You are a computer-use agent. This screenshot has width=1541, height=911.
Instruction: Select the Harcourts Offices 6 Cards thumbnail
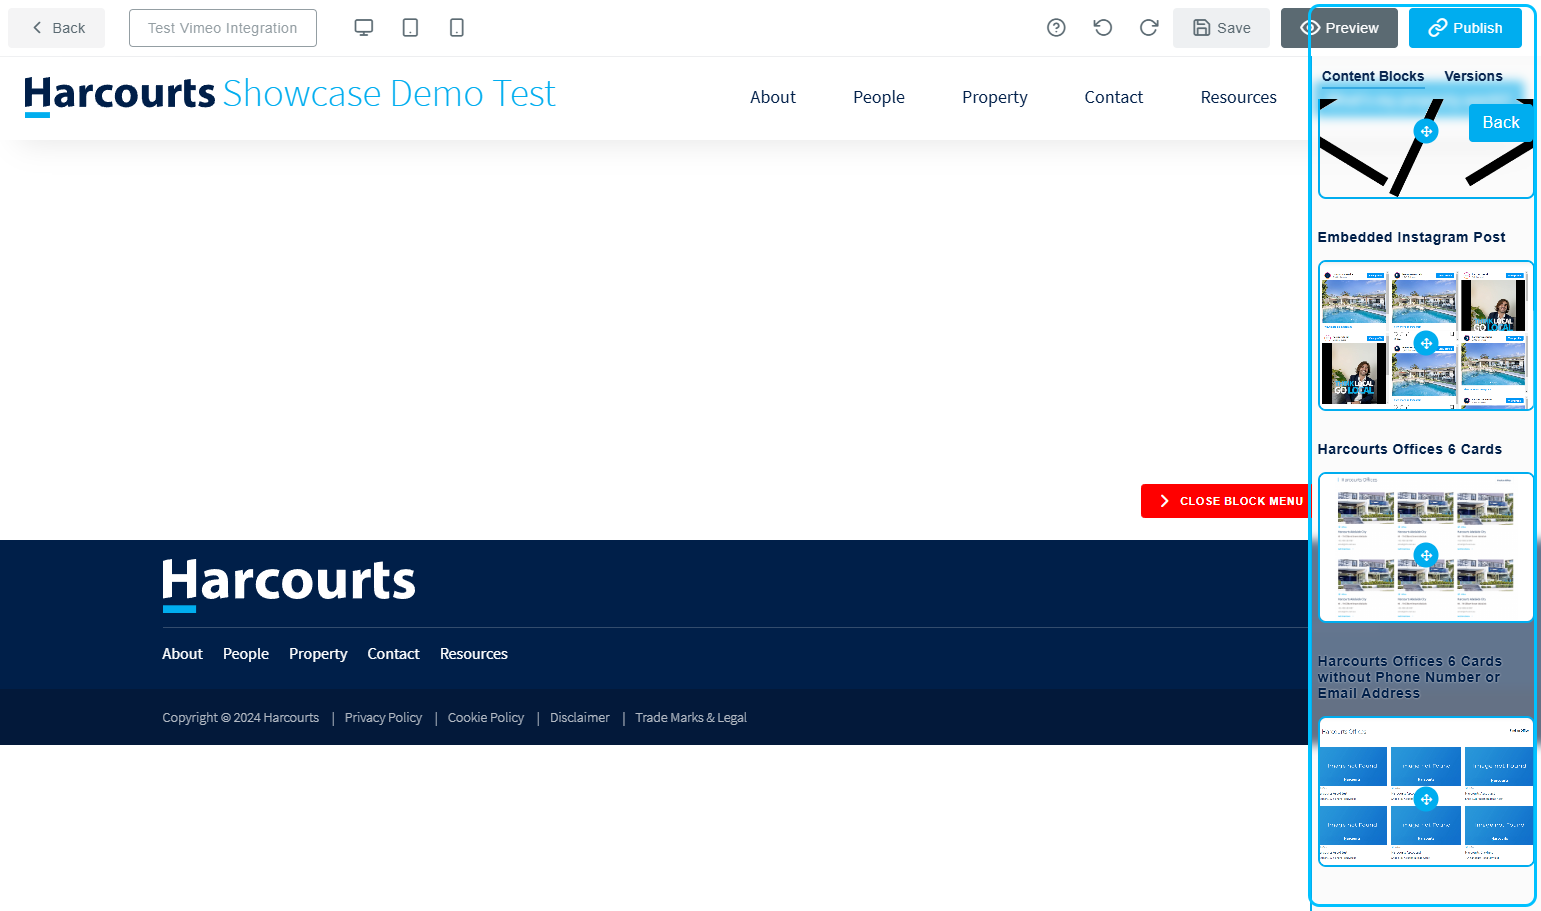[1426, 548]
